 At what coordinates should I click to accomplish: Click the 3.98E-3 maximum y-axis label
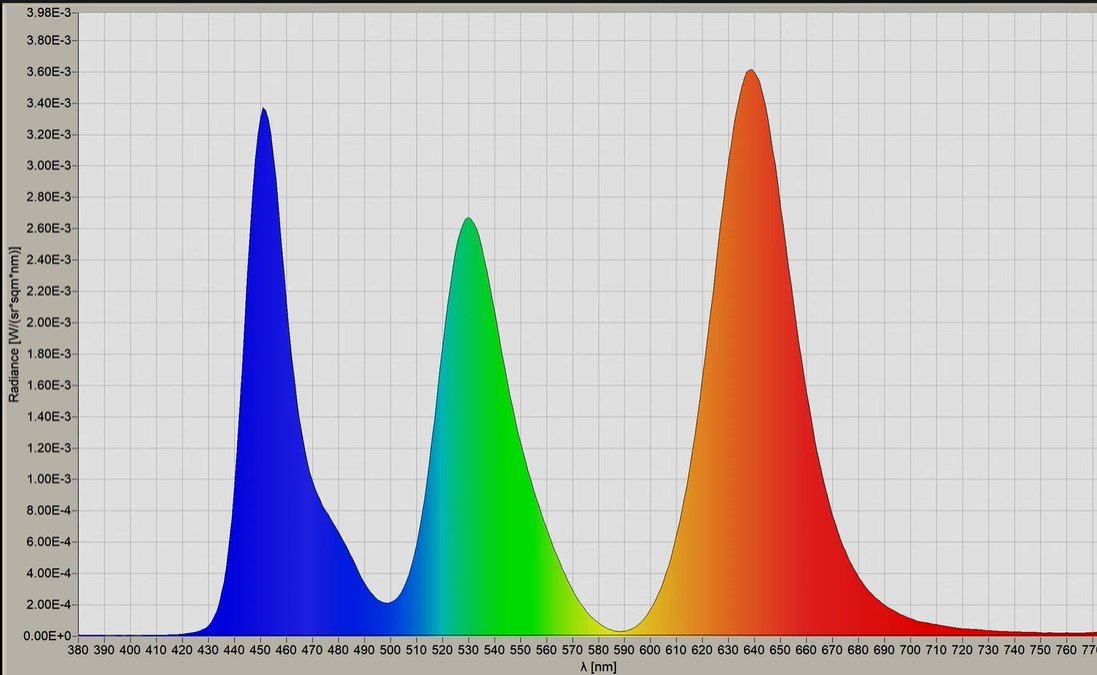49,13
